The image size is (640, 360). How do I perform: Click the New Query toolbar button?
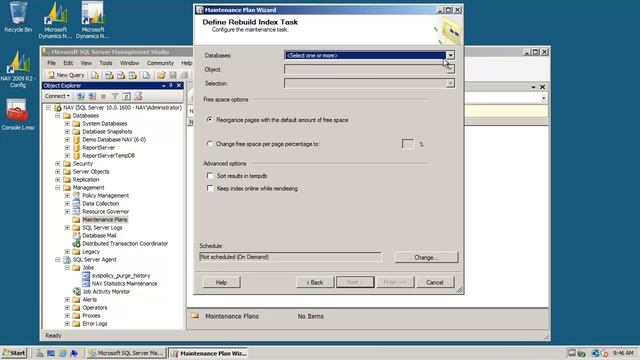click(x=66, y=75)
